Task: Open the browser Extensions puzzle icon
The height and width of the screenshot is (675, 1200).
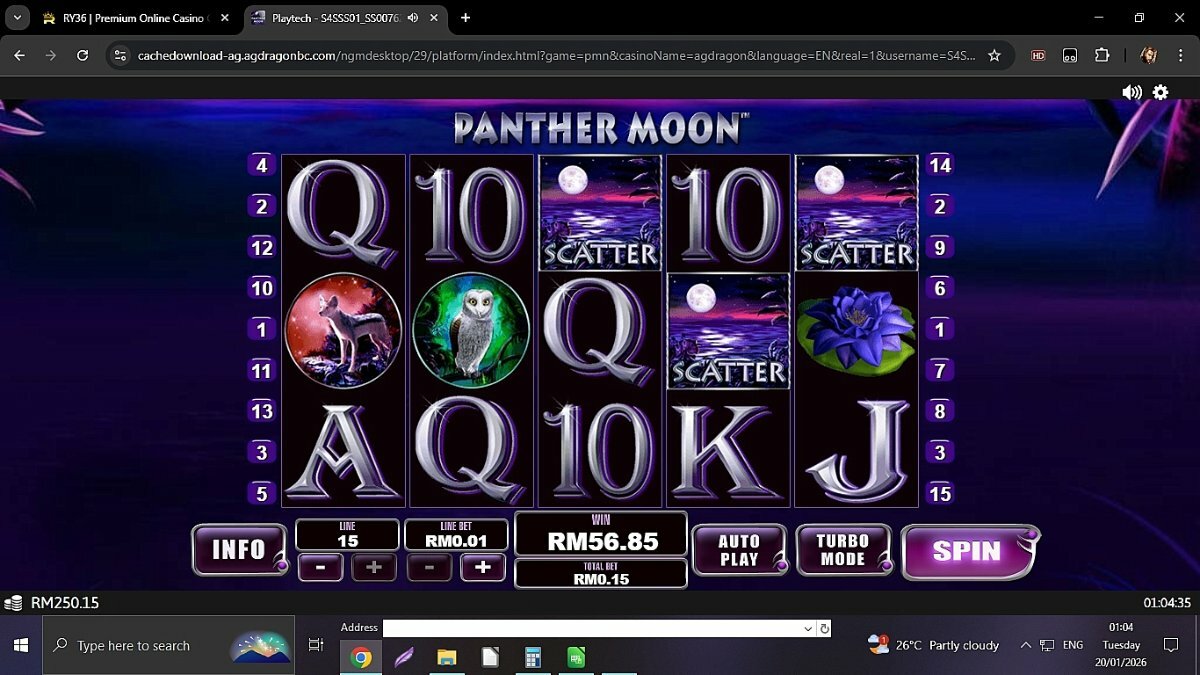Action: [1102, 56]
